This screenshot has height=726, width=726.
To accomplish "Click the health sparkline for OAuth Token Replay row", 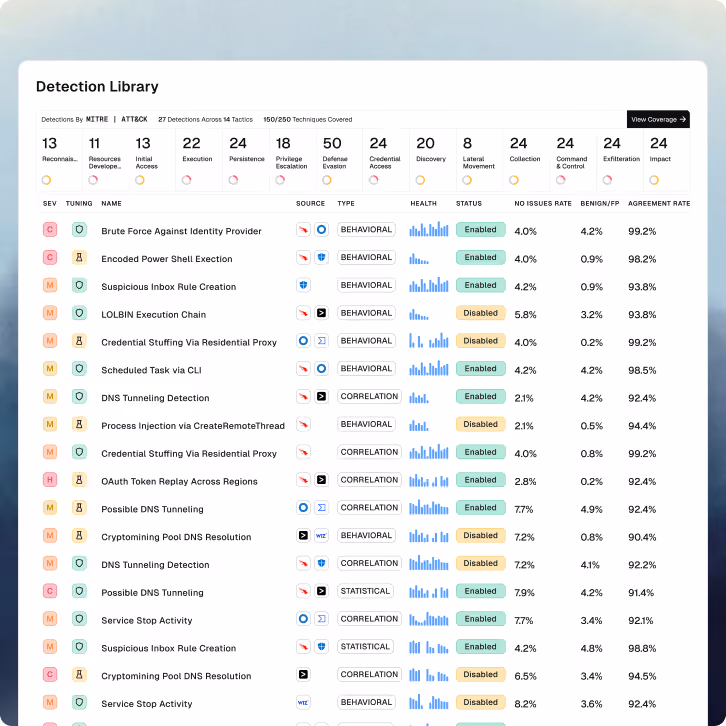I will point(429,480).
